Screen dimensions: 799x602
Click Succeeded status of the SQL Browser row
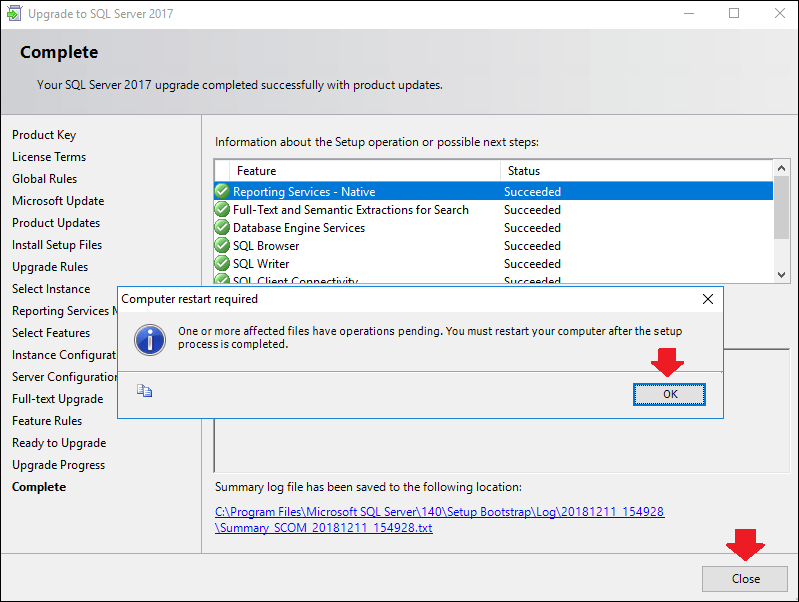coord(532,246)
